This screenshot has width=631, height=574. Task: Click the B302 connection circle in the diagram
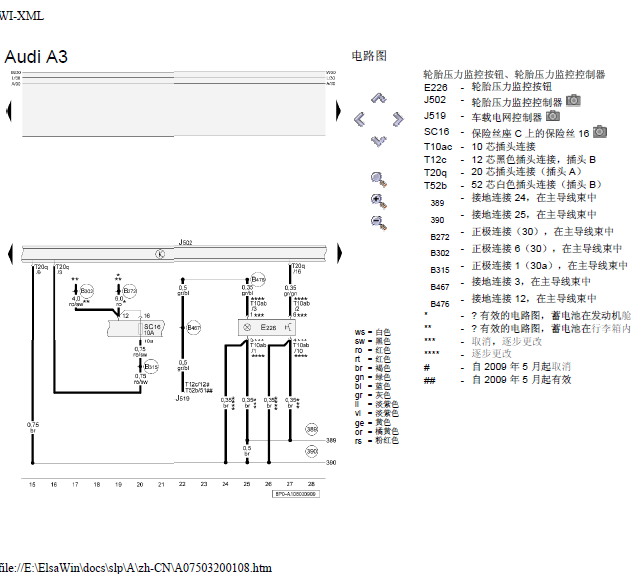coord(87,290)
